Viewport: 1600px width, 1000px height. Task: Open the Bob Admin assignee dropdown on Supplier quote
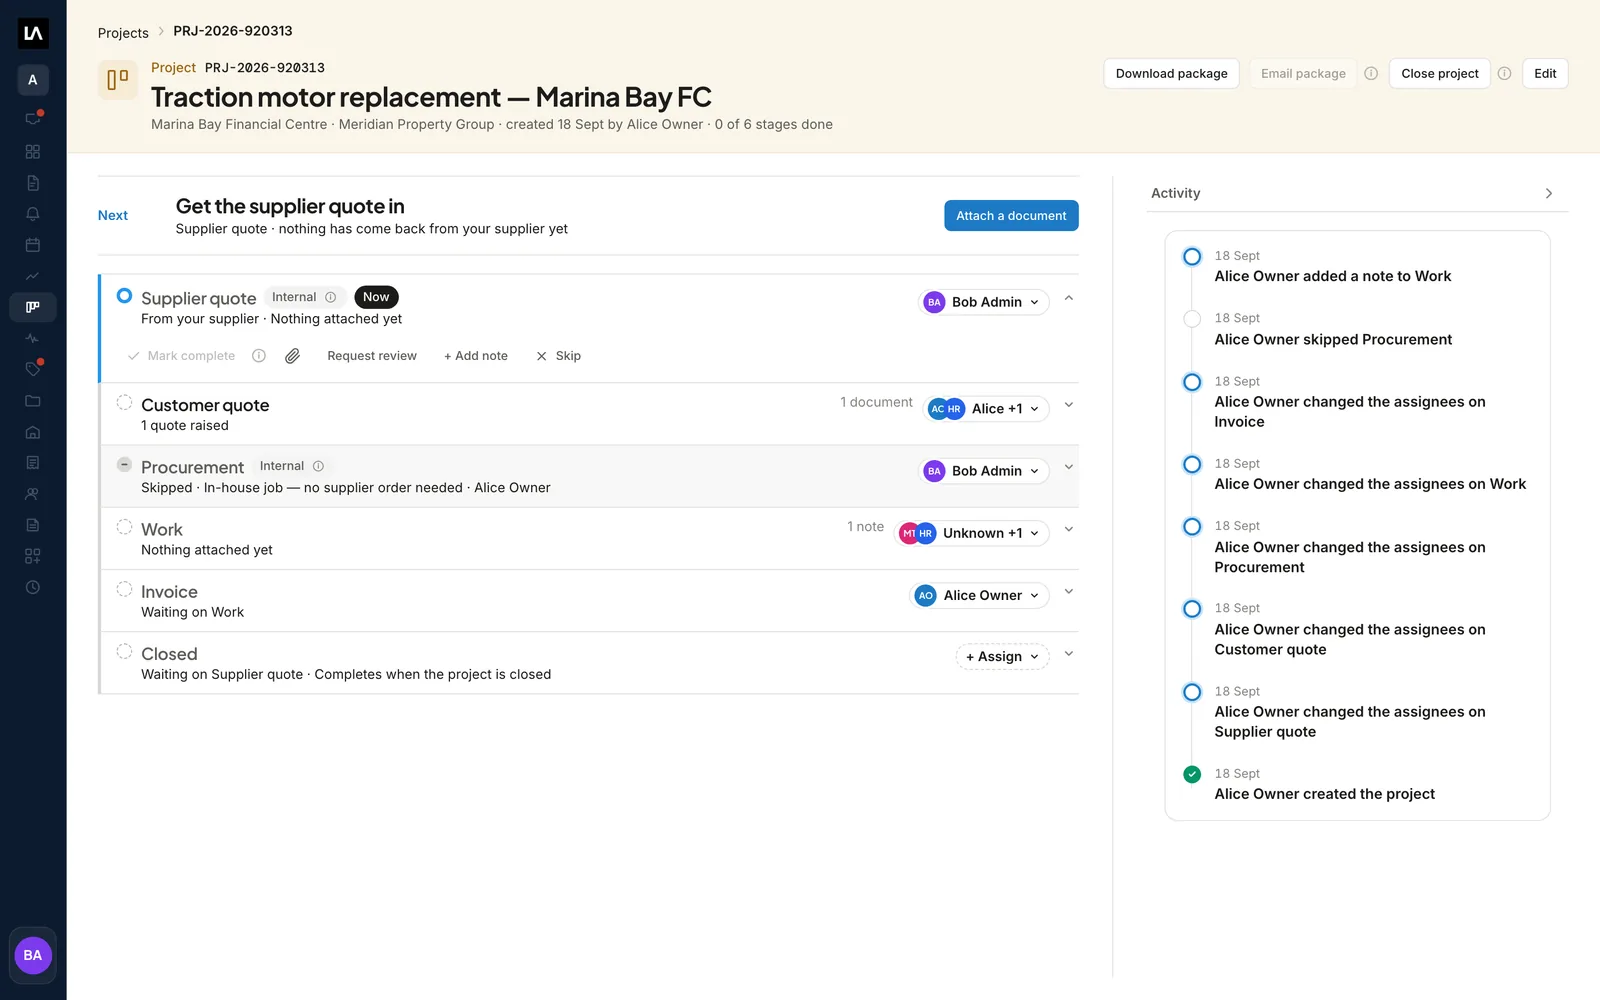coord(984,302)
